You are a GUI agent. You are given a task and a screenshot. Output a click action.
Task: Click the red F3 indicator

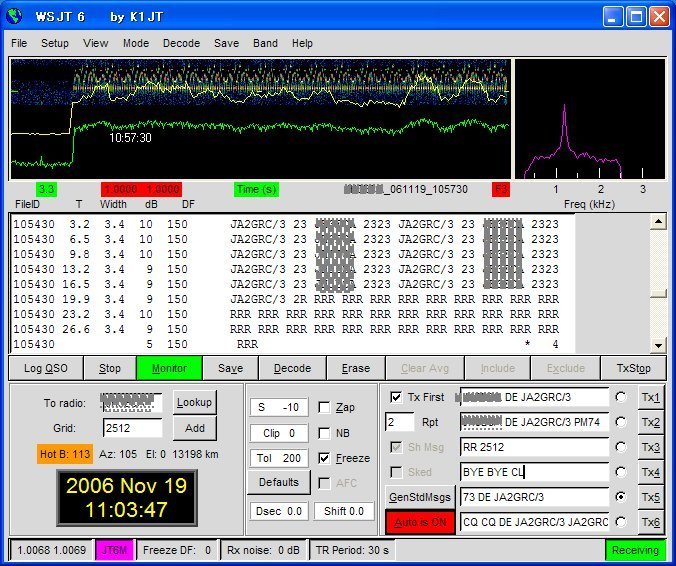tap(501, 189)
